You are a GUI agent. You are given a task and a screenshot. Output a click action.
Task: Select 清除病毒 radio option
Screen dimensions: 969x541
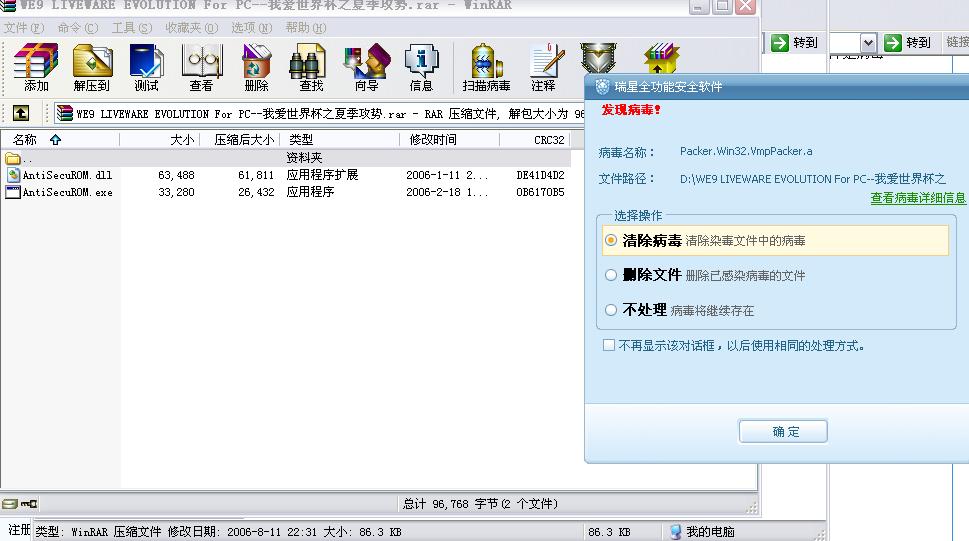[x=611, y=240]
